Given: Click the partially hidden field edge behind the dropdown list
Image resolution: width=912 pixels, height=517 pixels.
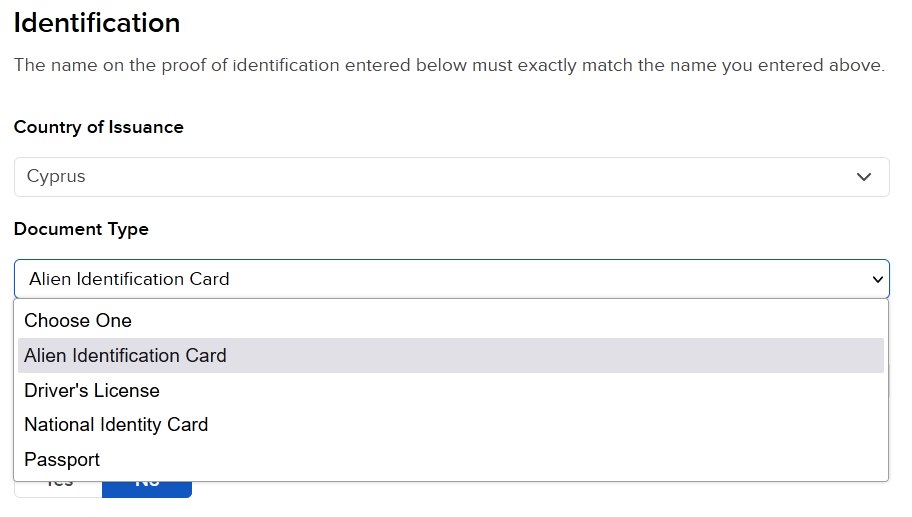Looking at the screenshot, I should pyautogui.click(x=887, y=385).
